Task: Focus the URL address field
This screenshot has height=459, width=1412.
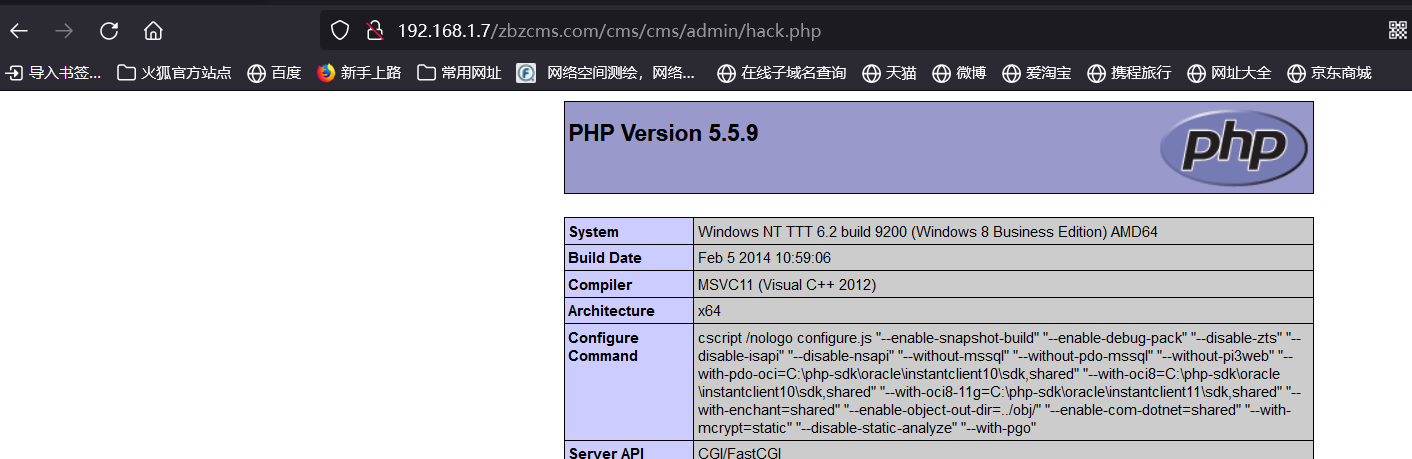Action: [800, 30]
